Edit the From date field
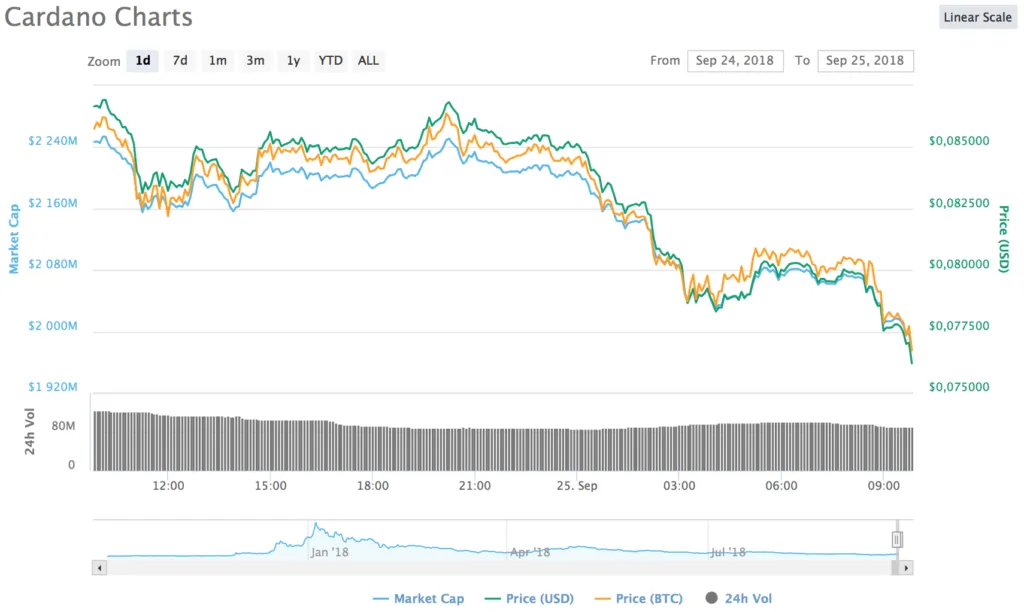Screen dimensions: 1024x612 [x=735, y=61]
